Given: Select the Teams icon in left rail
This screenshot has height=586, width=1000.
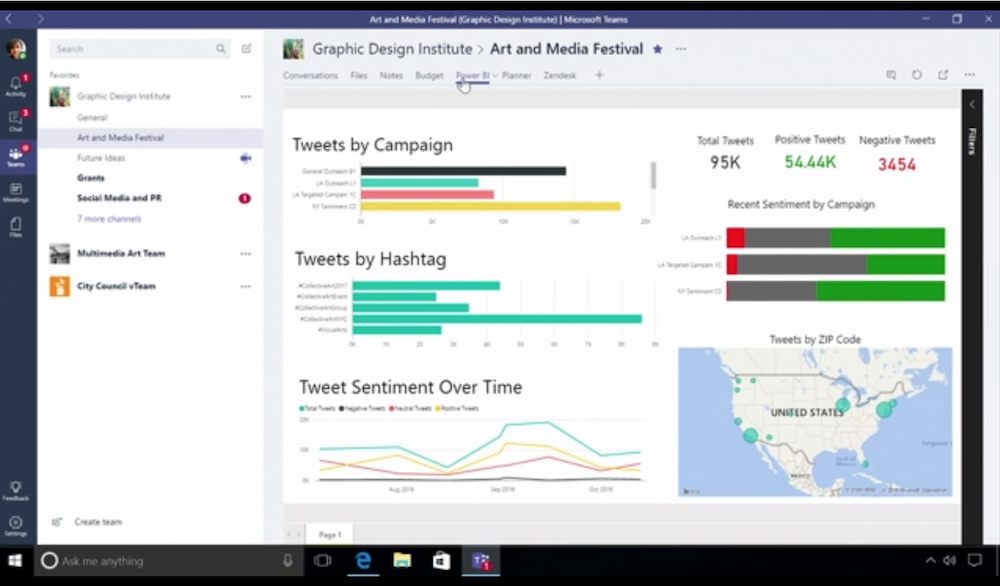Looking at the screenshot, I should 16,156.
